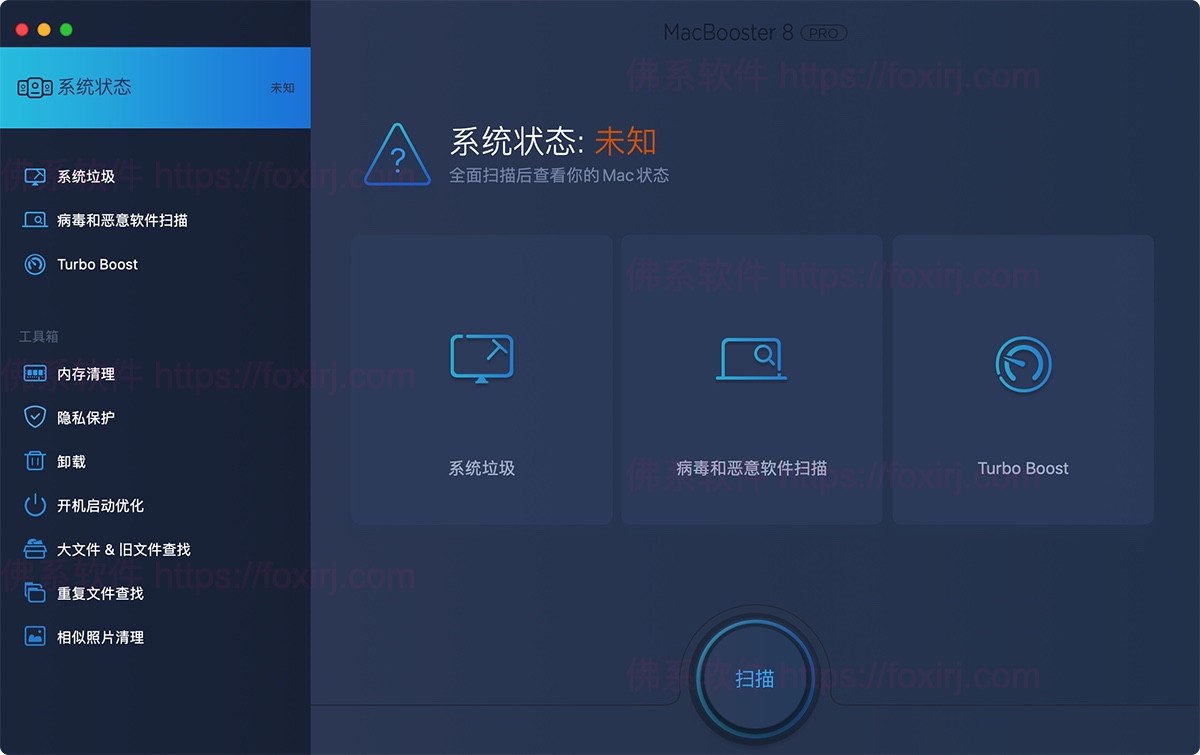Open the Turbo Boost speedometer card
Image resolution: width=1200 pixels, height=755 pixels.
1022,380
